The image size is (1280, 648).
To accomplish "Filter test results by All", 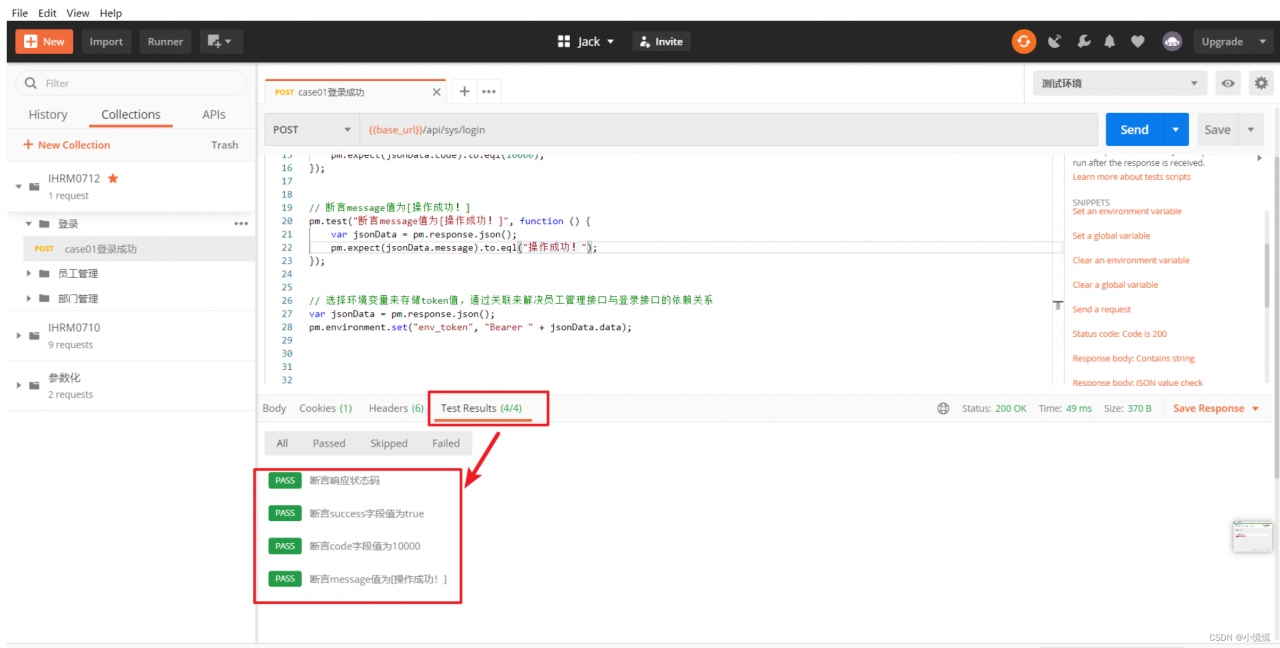I will (283, 443).
